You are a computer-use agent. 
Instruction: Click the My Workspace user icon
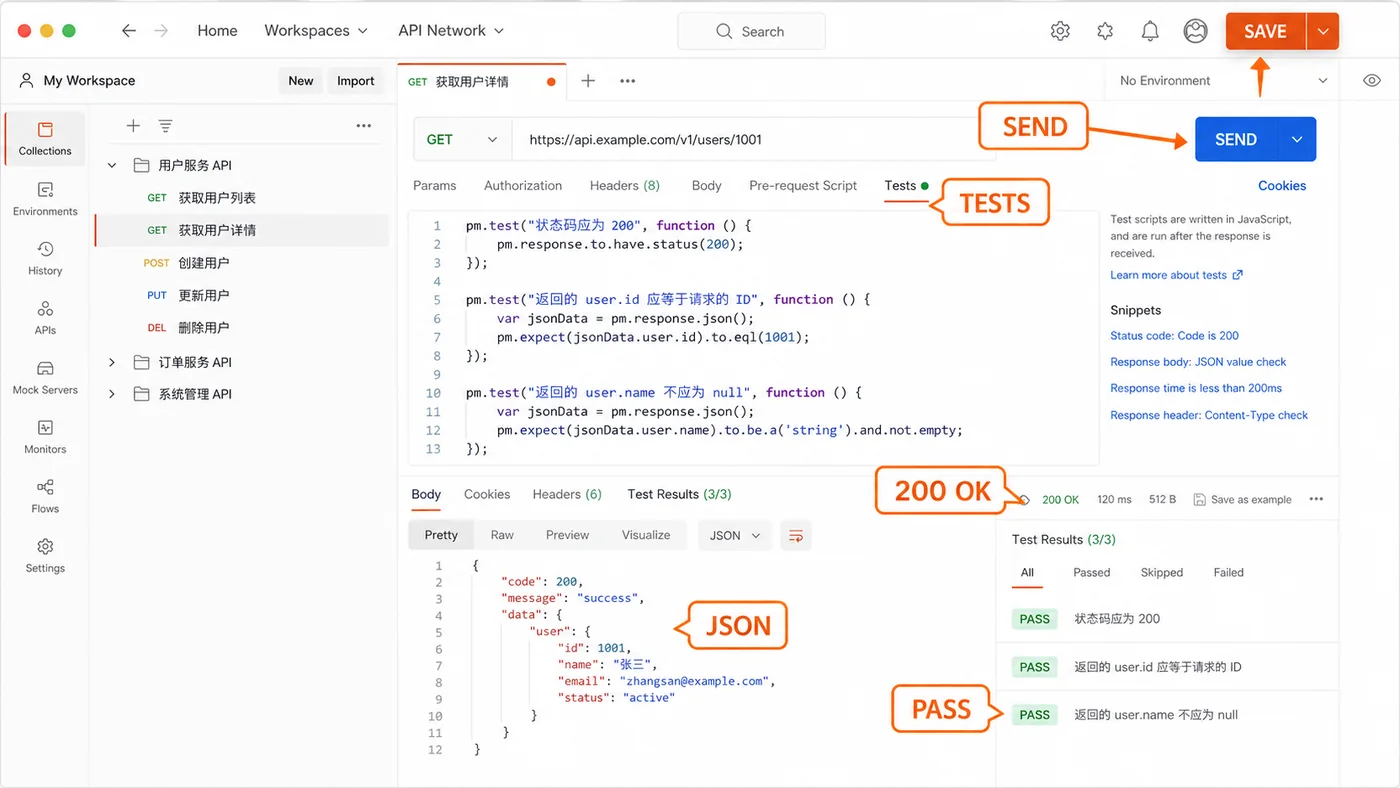click(26, 81)
